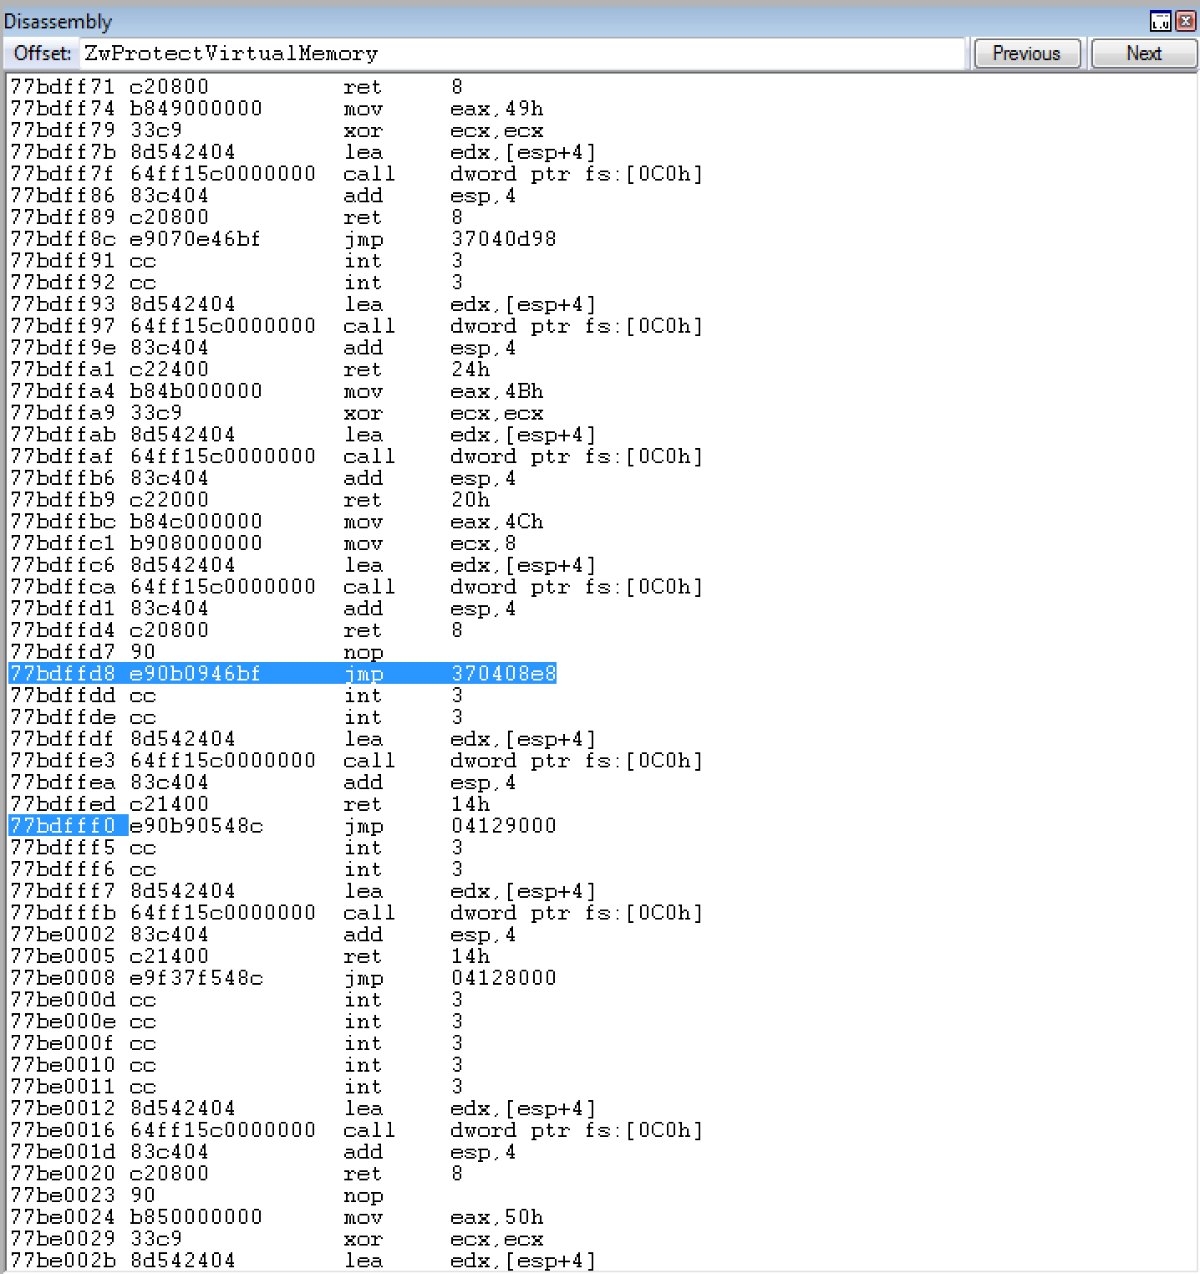This screenshot has height=1274, width=1200.
Task: Select the xor ecx,ecx line at 77bdff79
Action: (277, 130)
